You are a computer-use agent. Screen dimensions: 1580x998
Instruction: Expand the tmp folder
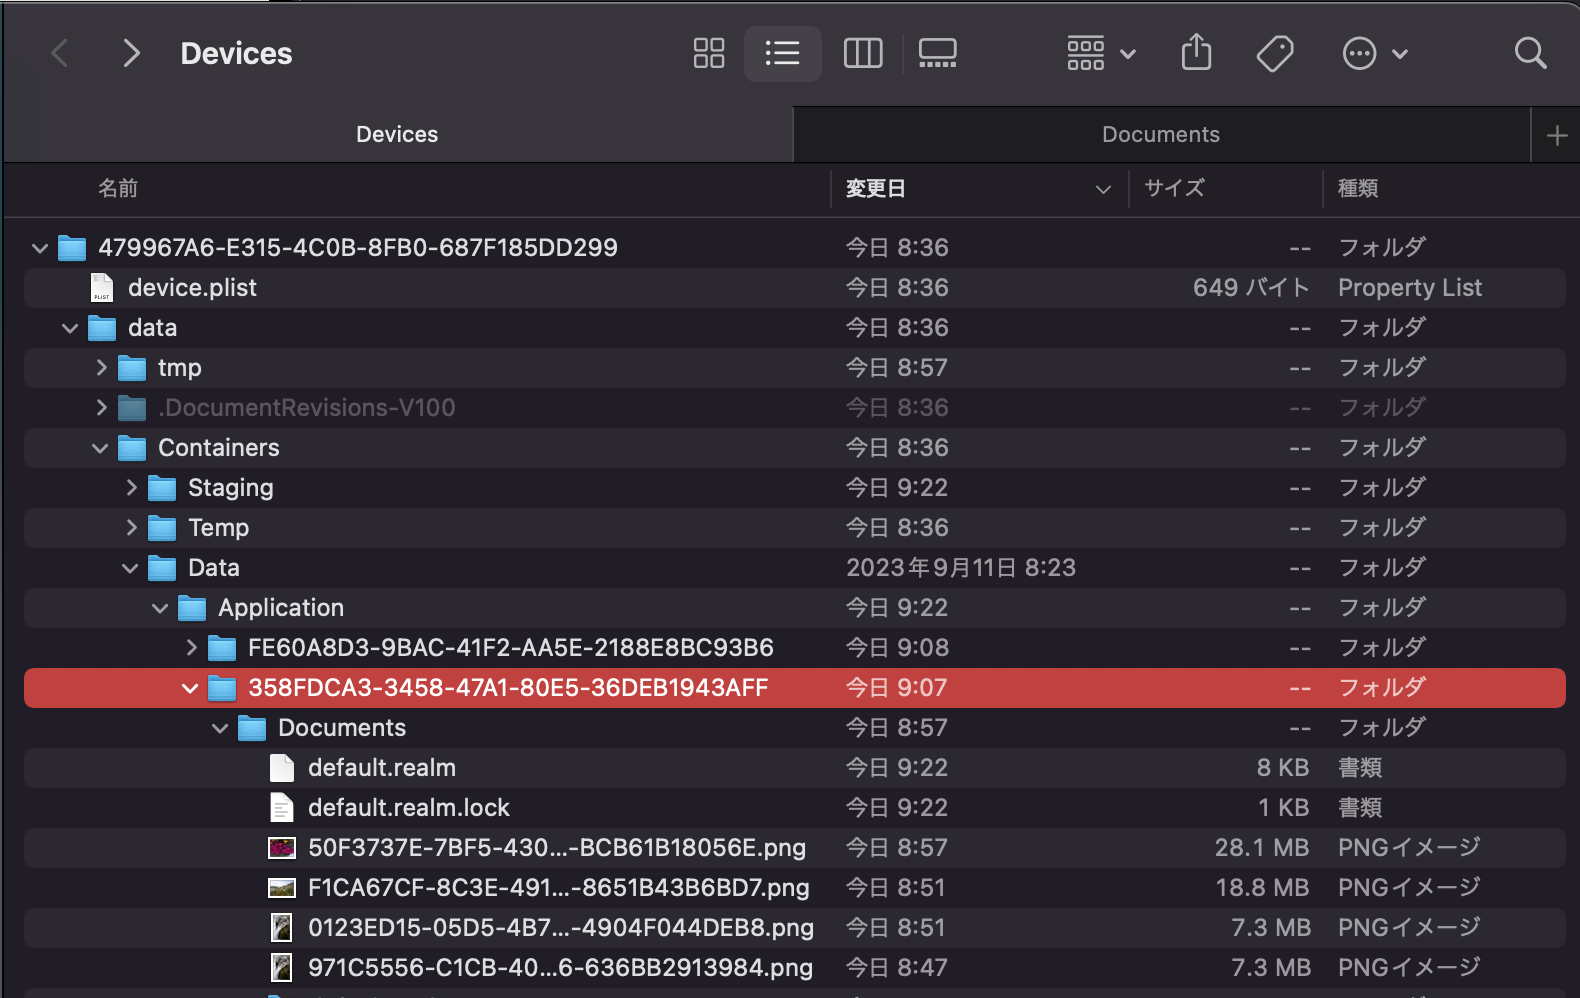(x=101, y=368)
